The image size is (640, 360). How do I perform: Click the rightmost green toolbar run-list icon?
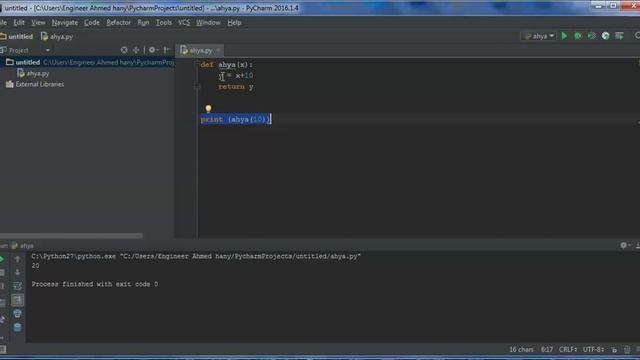click(619, 36)
